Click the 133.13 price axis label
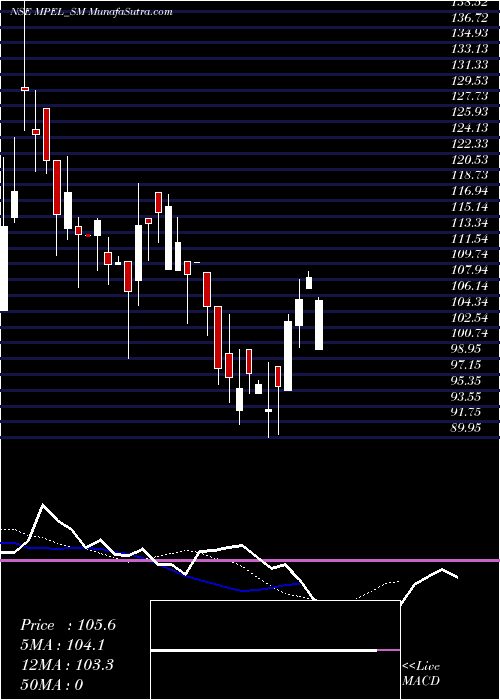Viewport: 500px width, 700px height. [469, 49]
